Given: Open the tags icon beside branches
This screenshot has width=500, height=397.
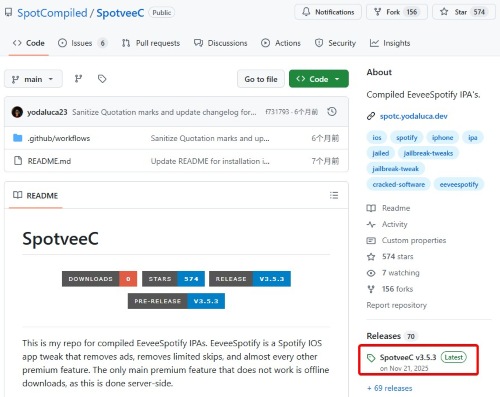Looking at the screenshot, I should [102, 79].
